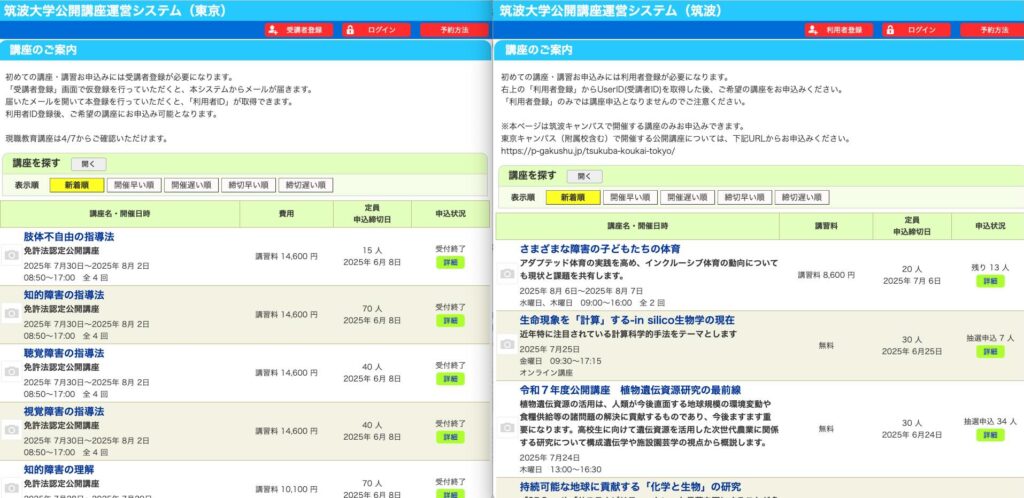Viewport: 1024px width, 498px height.
Task: Click 申込状況 header in Tsukuba window
Action: tap(990, 226)
